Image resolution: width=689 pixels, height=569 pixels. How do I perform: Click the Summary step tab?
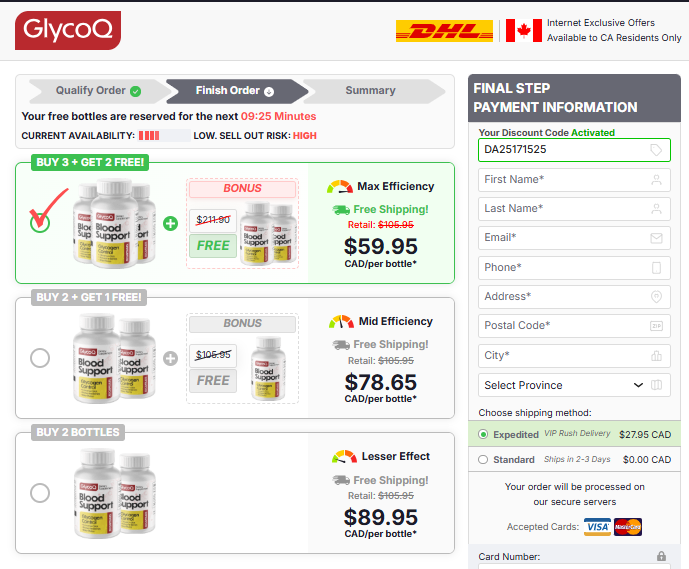click(x=370, y=91)
